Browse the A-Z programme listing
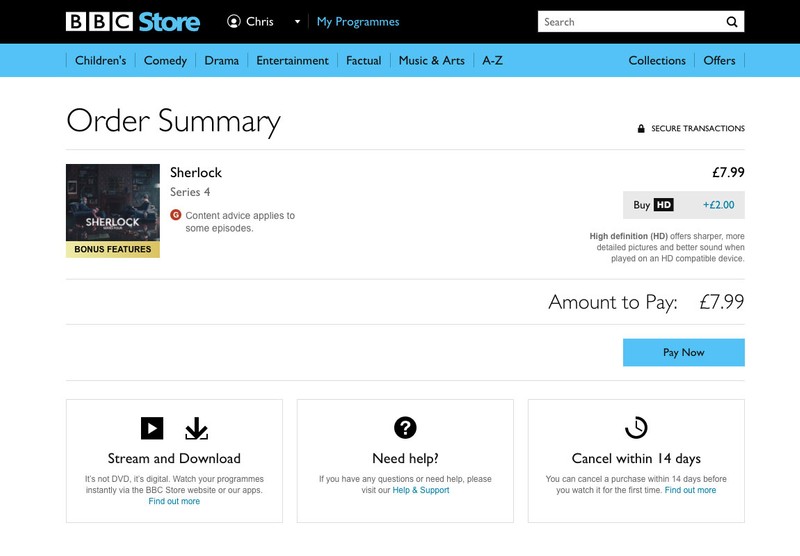This screenshot has height=556, width=800. click(492, 61)
